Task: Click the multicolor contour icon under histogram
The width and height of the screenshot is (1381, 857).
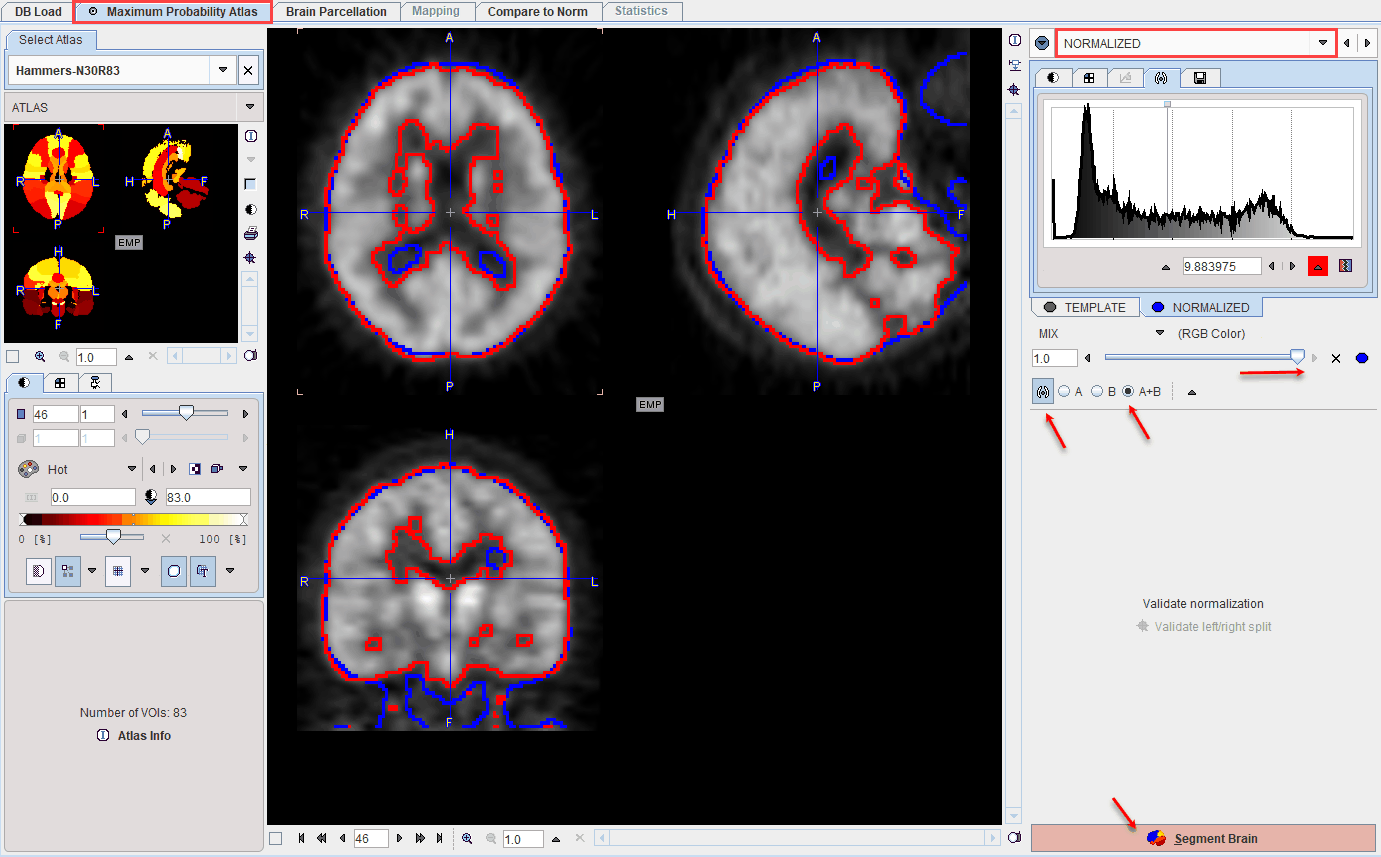Action: pyautogui.click(x=1345, y=266)
